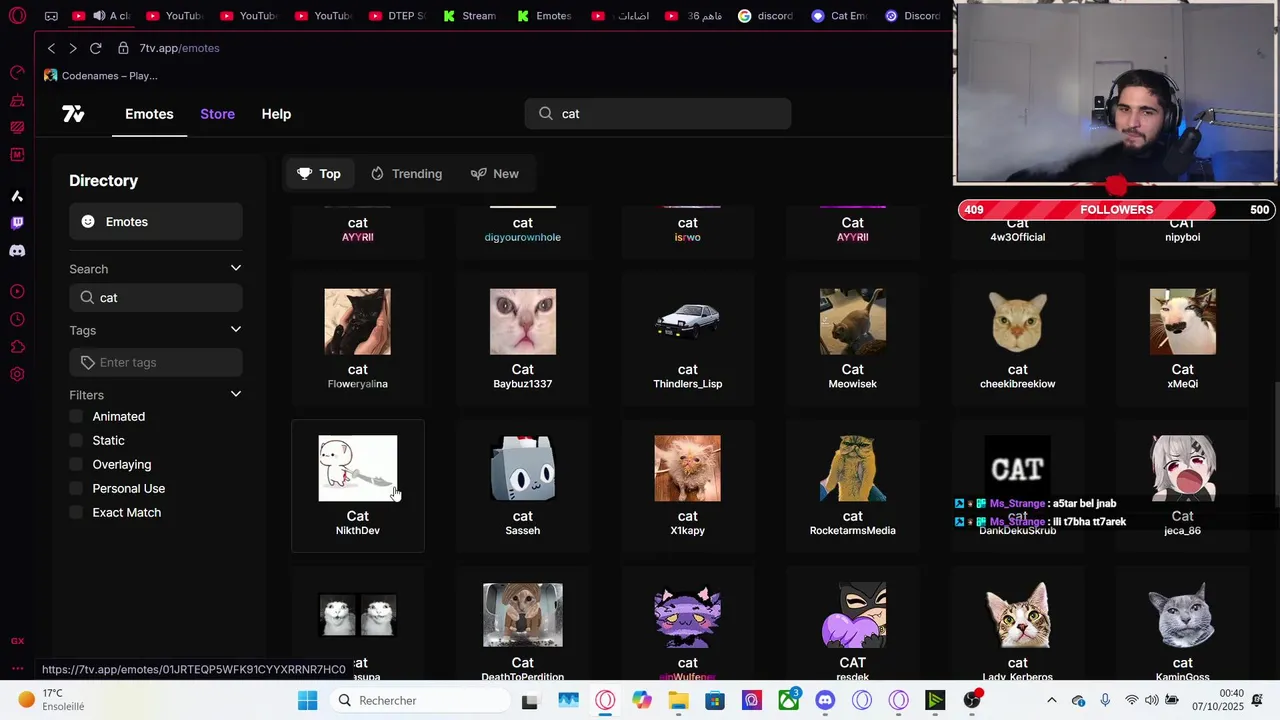The width and height of the screenshot is (1280, 720).
Task: Select the Trending sorting button
Action: [406, 174]
